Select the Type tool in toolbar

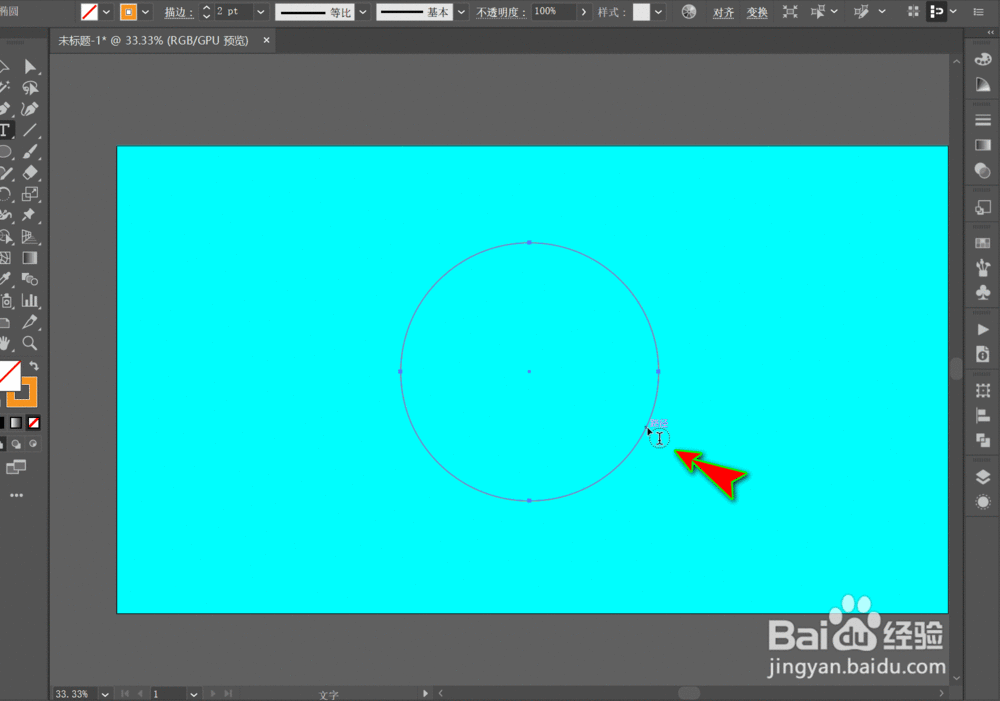[x=5, y=130]
